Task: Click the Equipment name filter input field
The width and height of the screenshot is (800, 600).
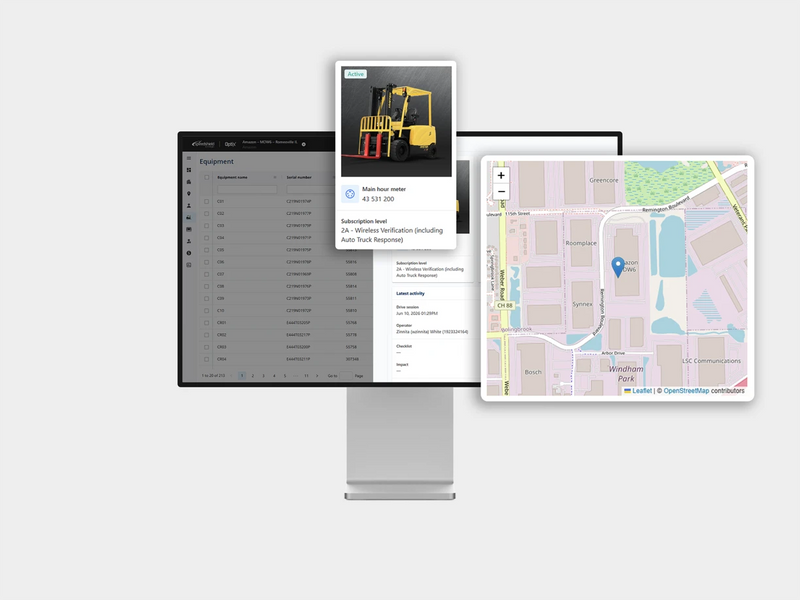Action: pyautogui.click(x=247, y=189)
